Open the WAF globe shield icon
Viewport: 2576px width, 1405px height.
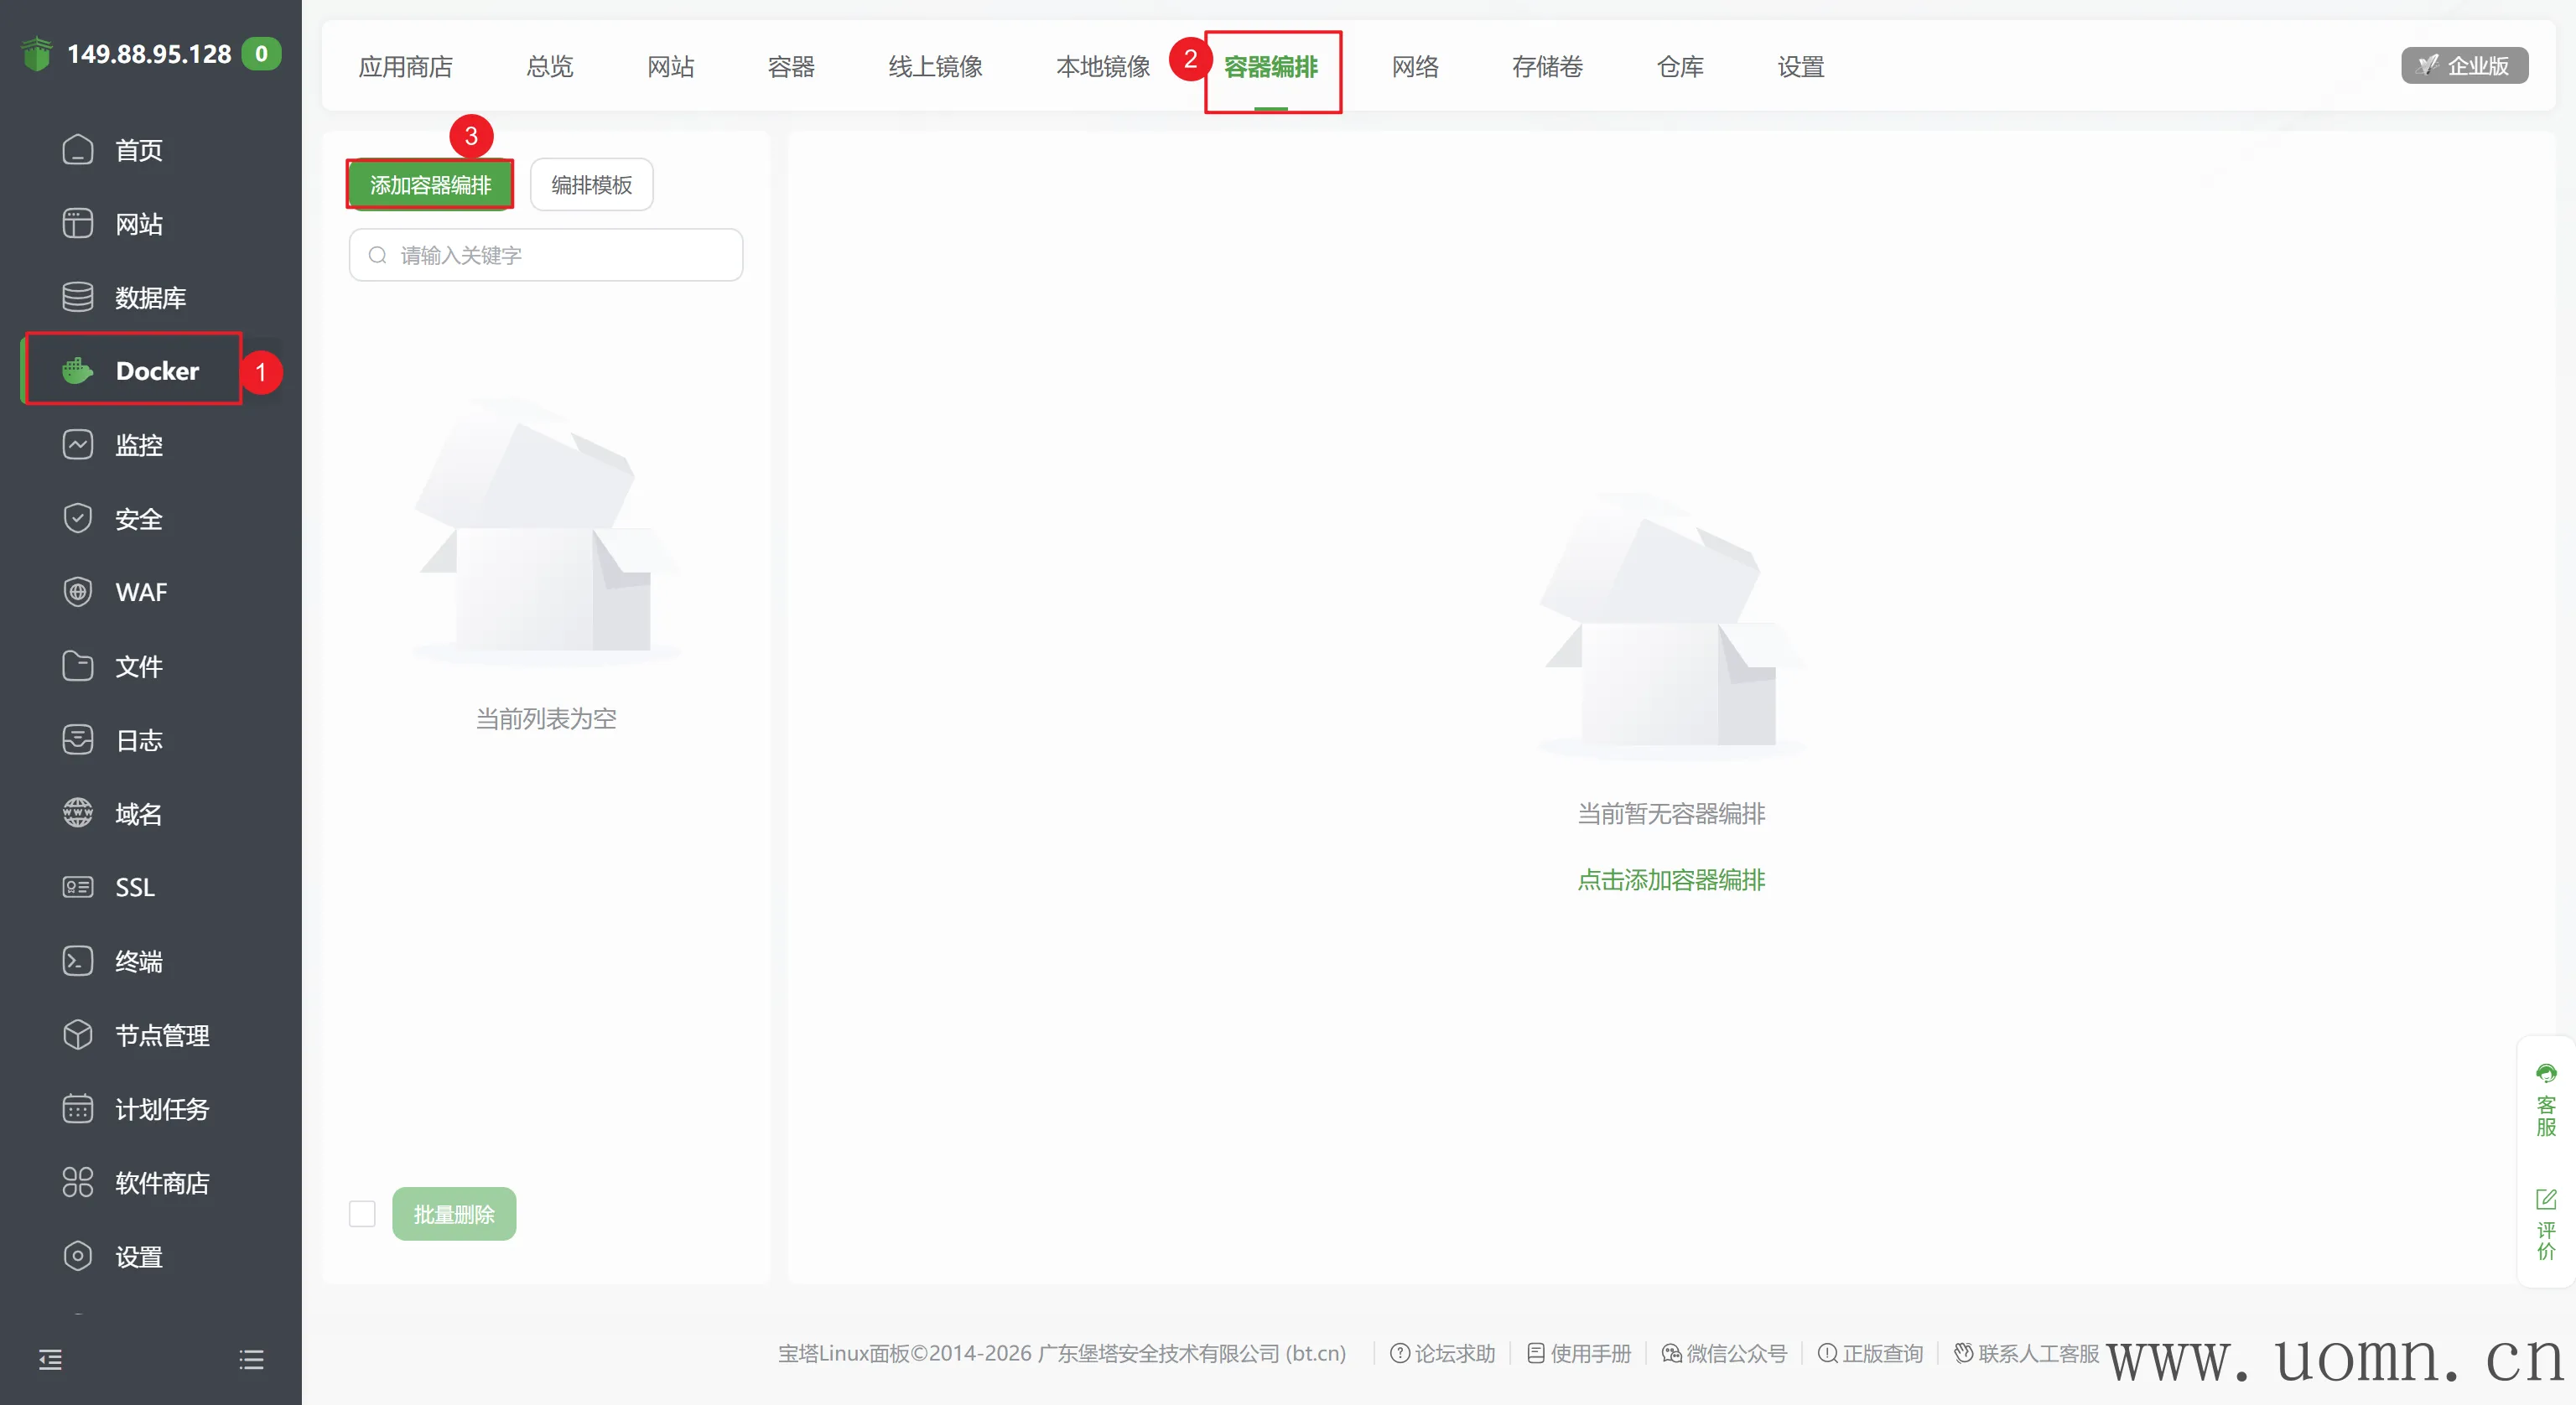77,592
